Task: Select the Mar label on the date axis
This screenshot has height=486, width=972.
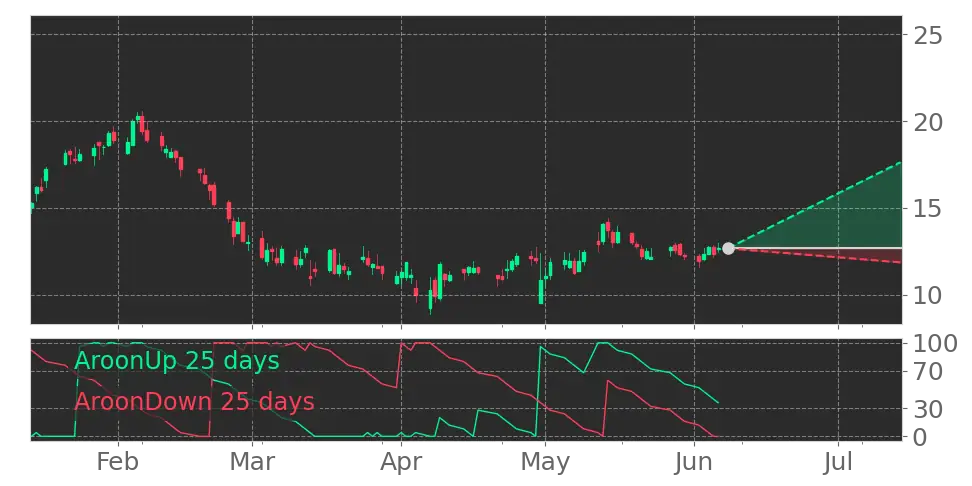Action: (x=252, y=462)
